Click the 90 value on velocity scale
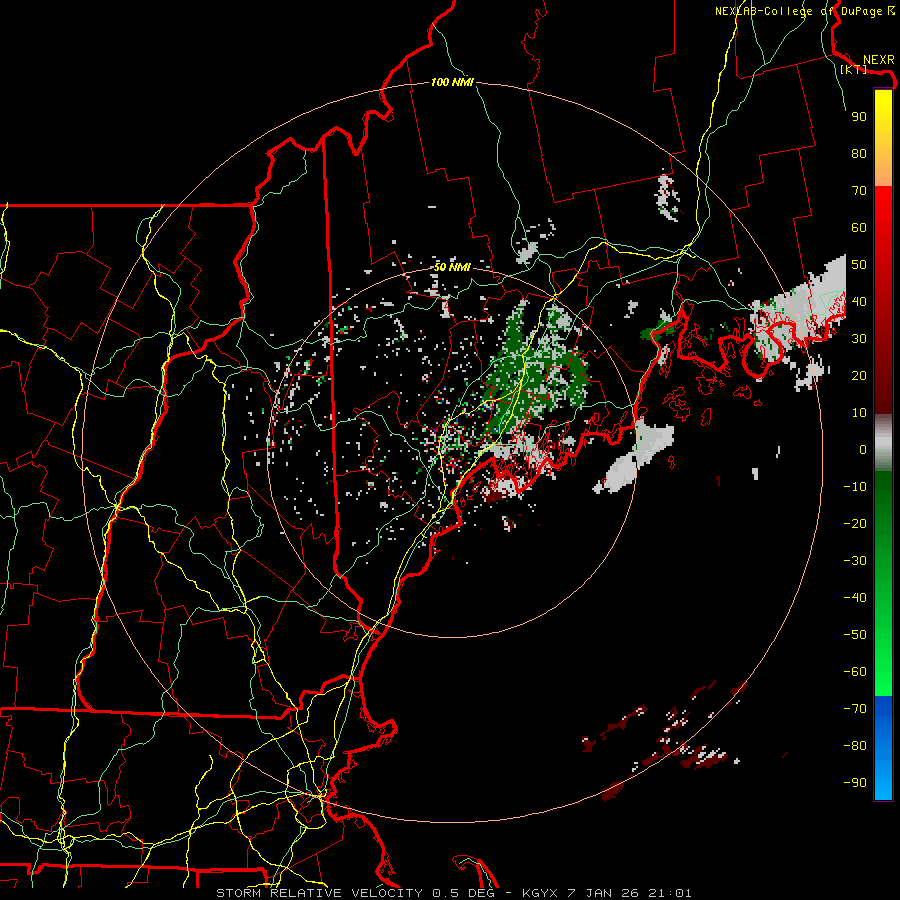 pos(859,117)
